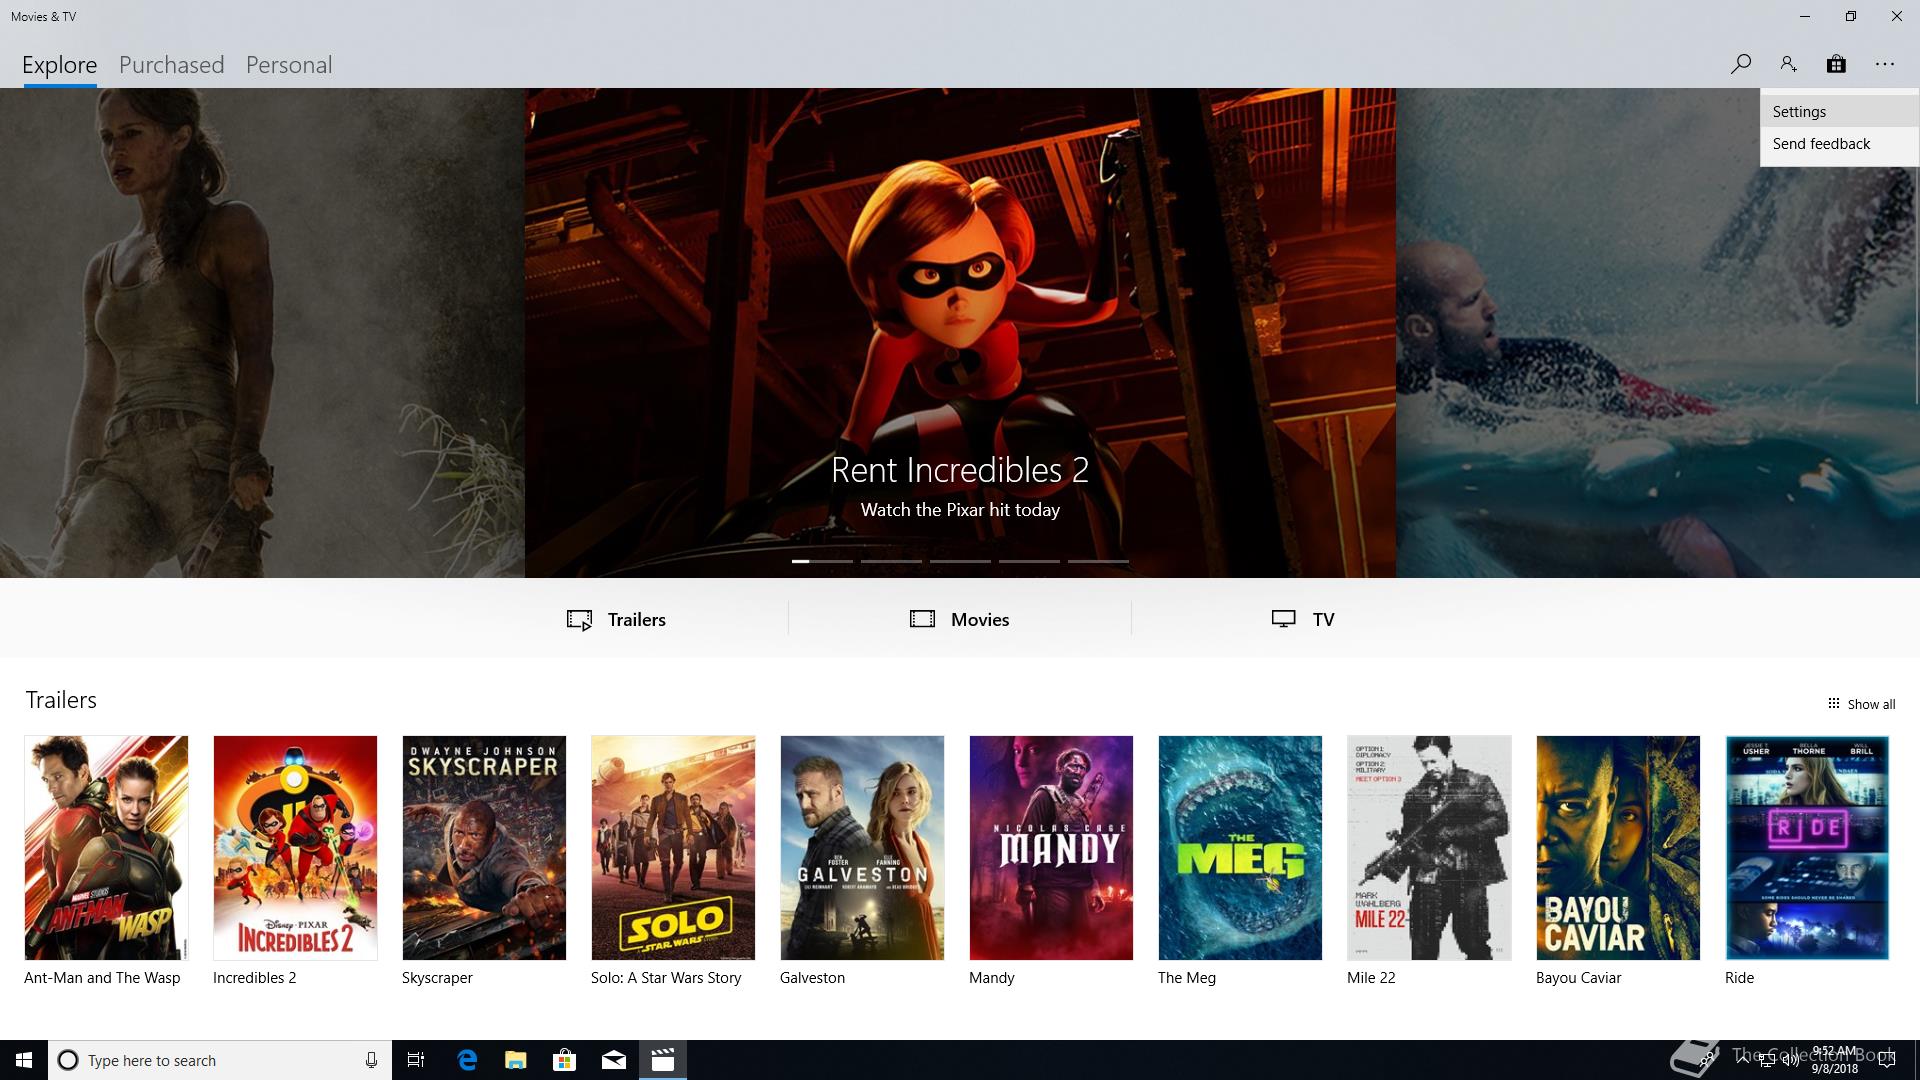Select Settings from the menu
This screenshot has height=1080, width=1920.
click(x=1839, y=112)
